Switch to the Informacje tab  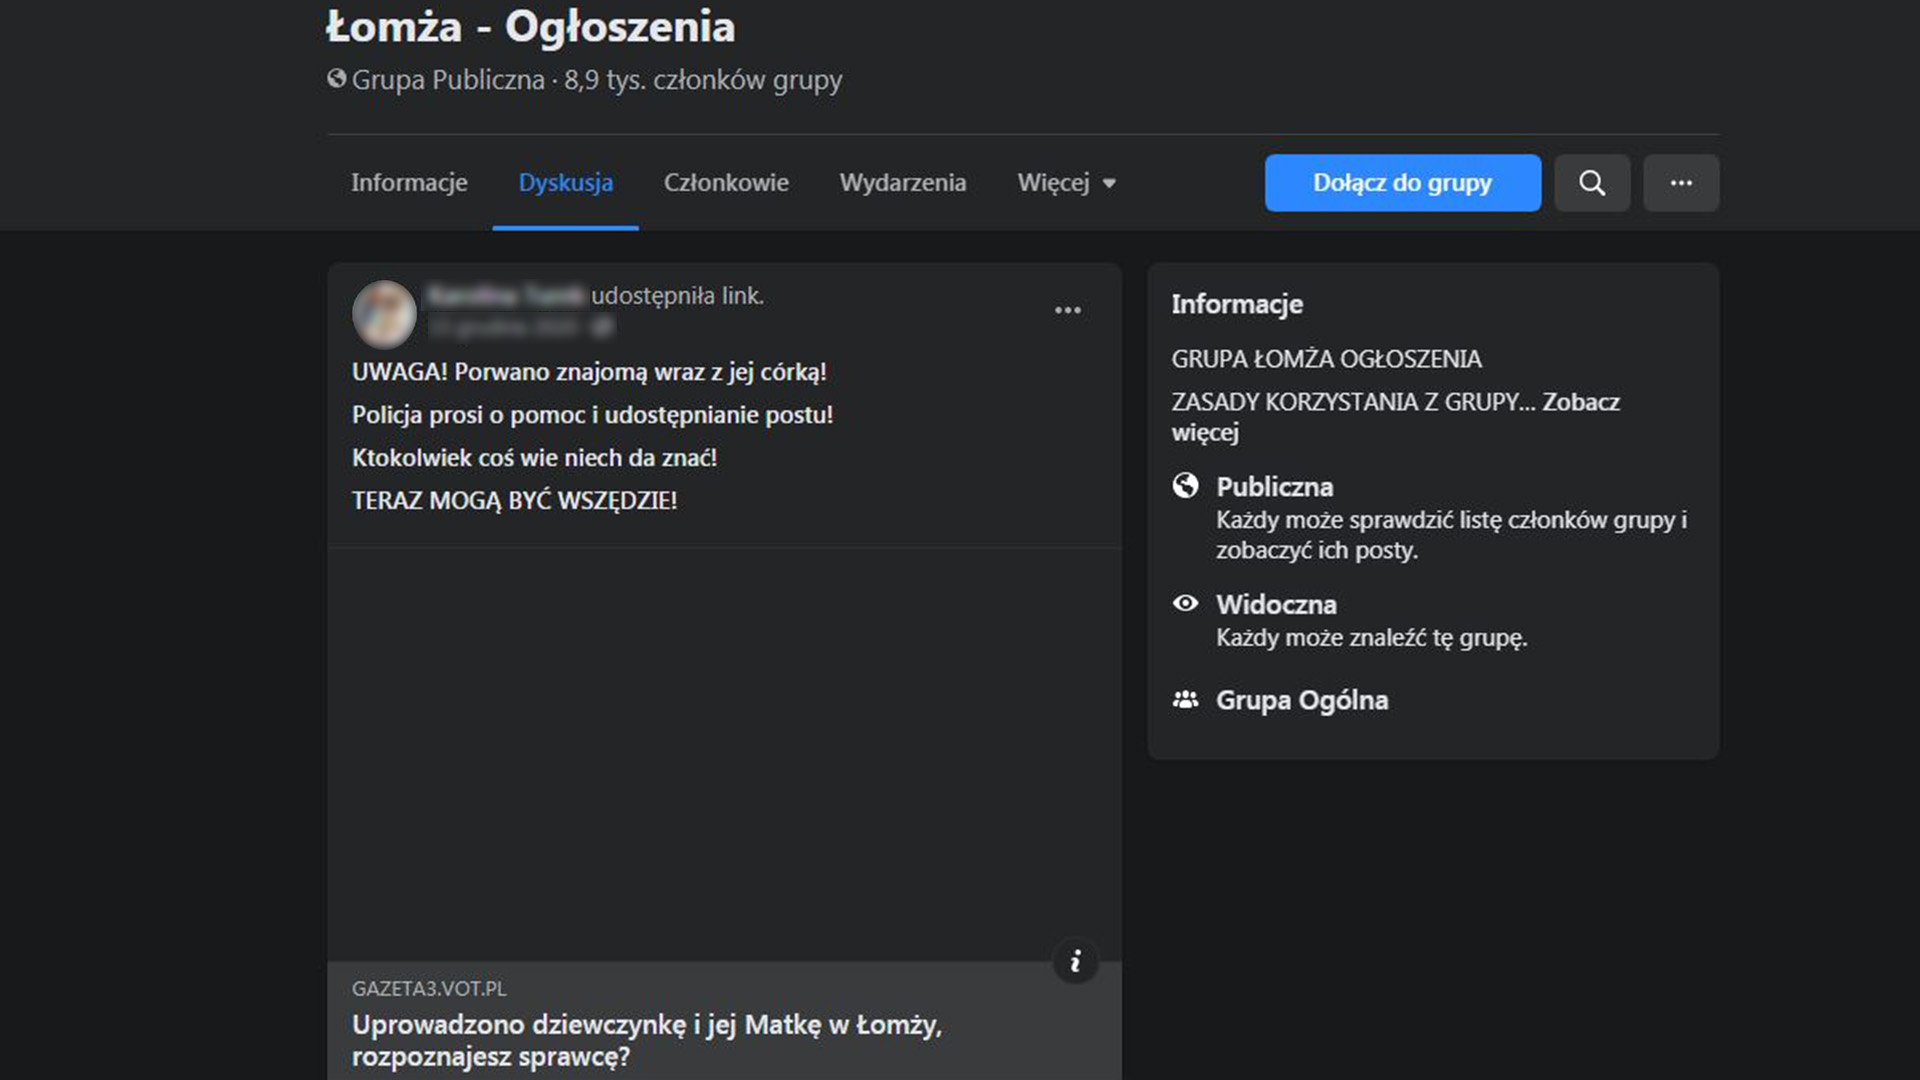409,183
